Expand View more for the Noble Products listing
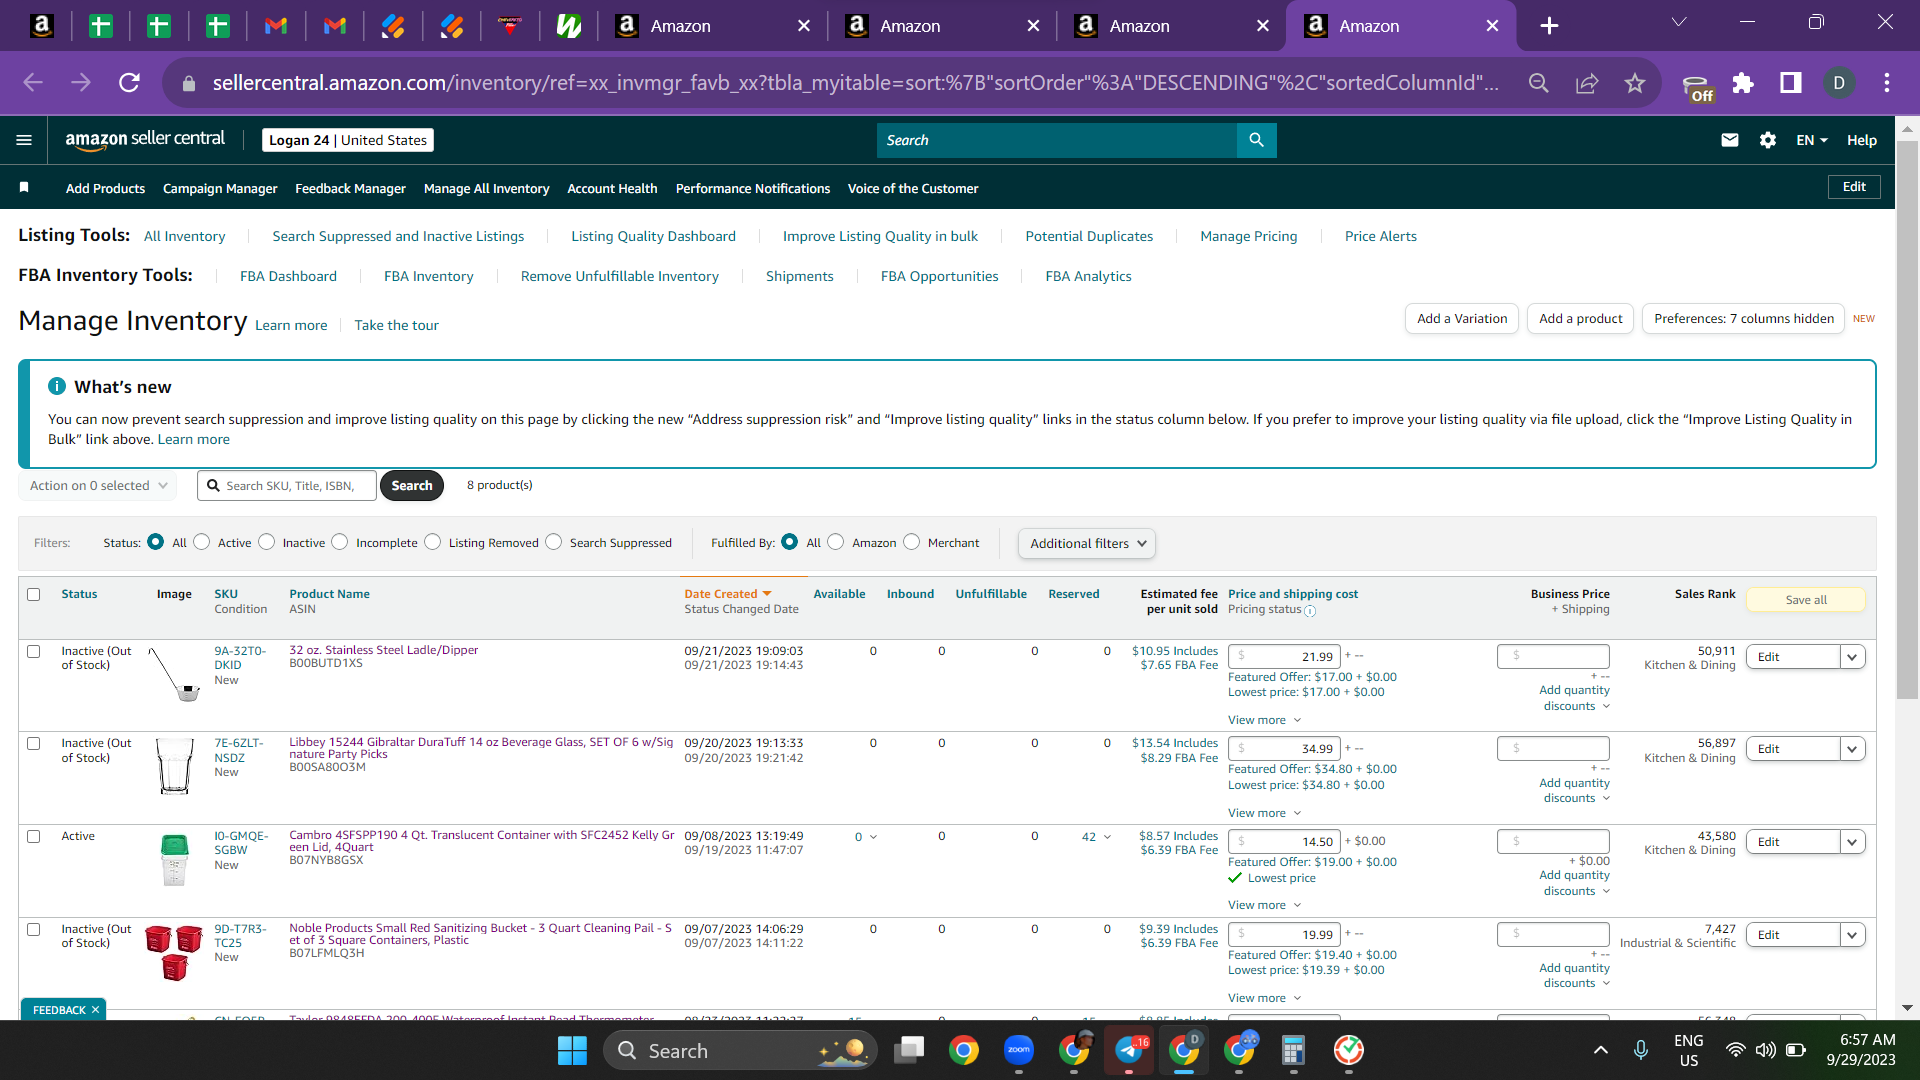1920x1080 pixels. [x=1264, y=998]
